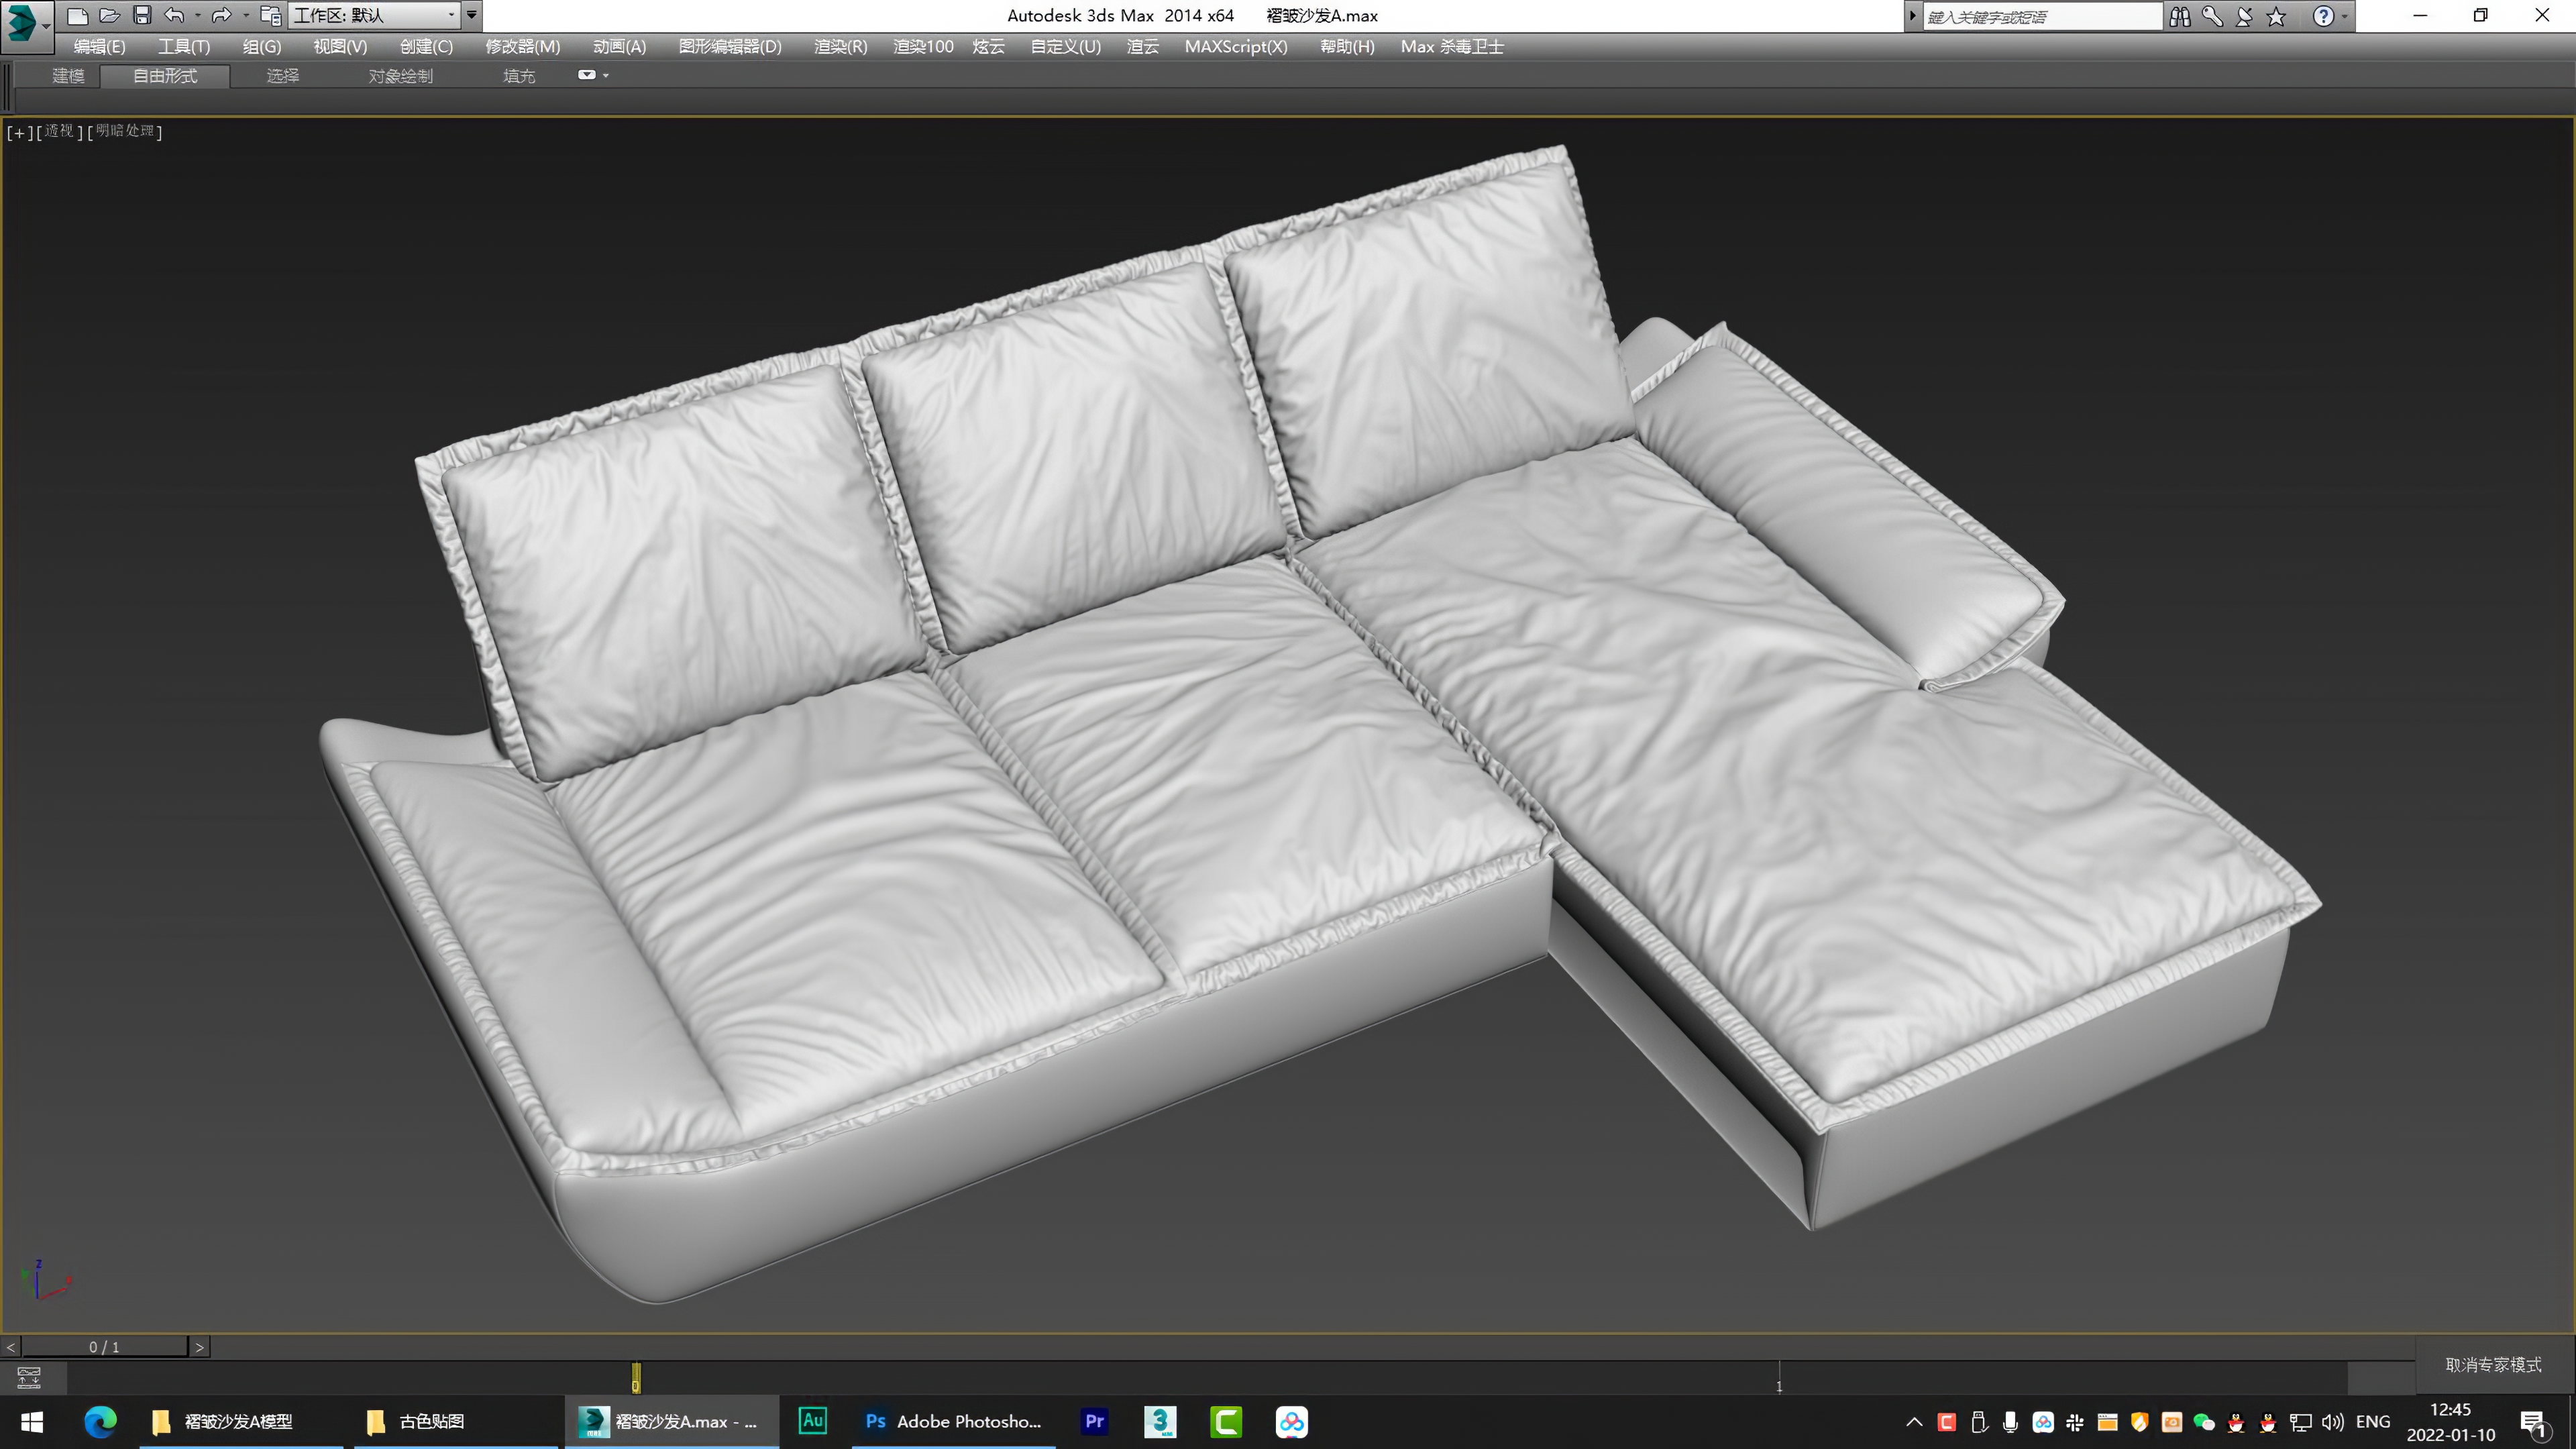The image size is (2576, 1449).
Task: Click the Undo arrow icon
Action: coord(175,15)
